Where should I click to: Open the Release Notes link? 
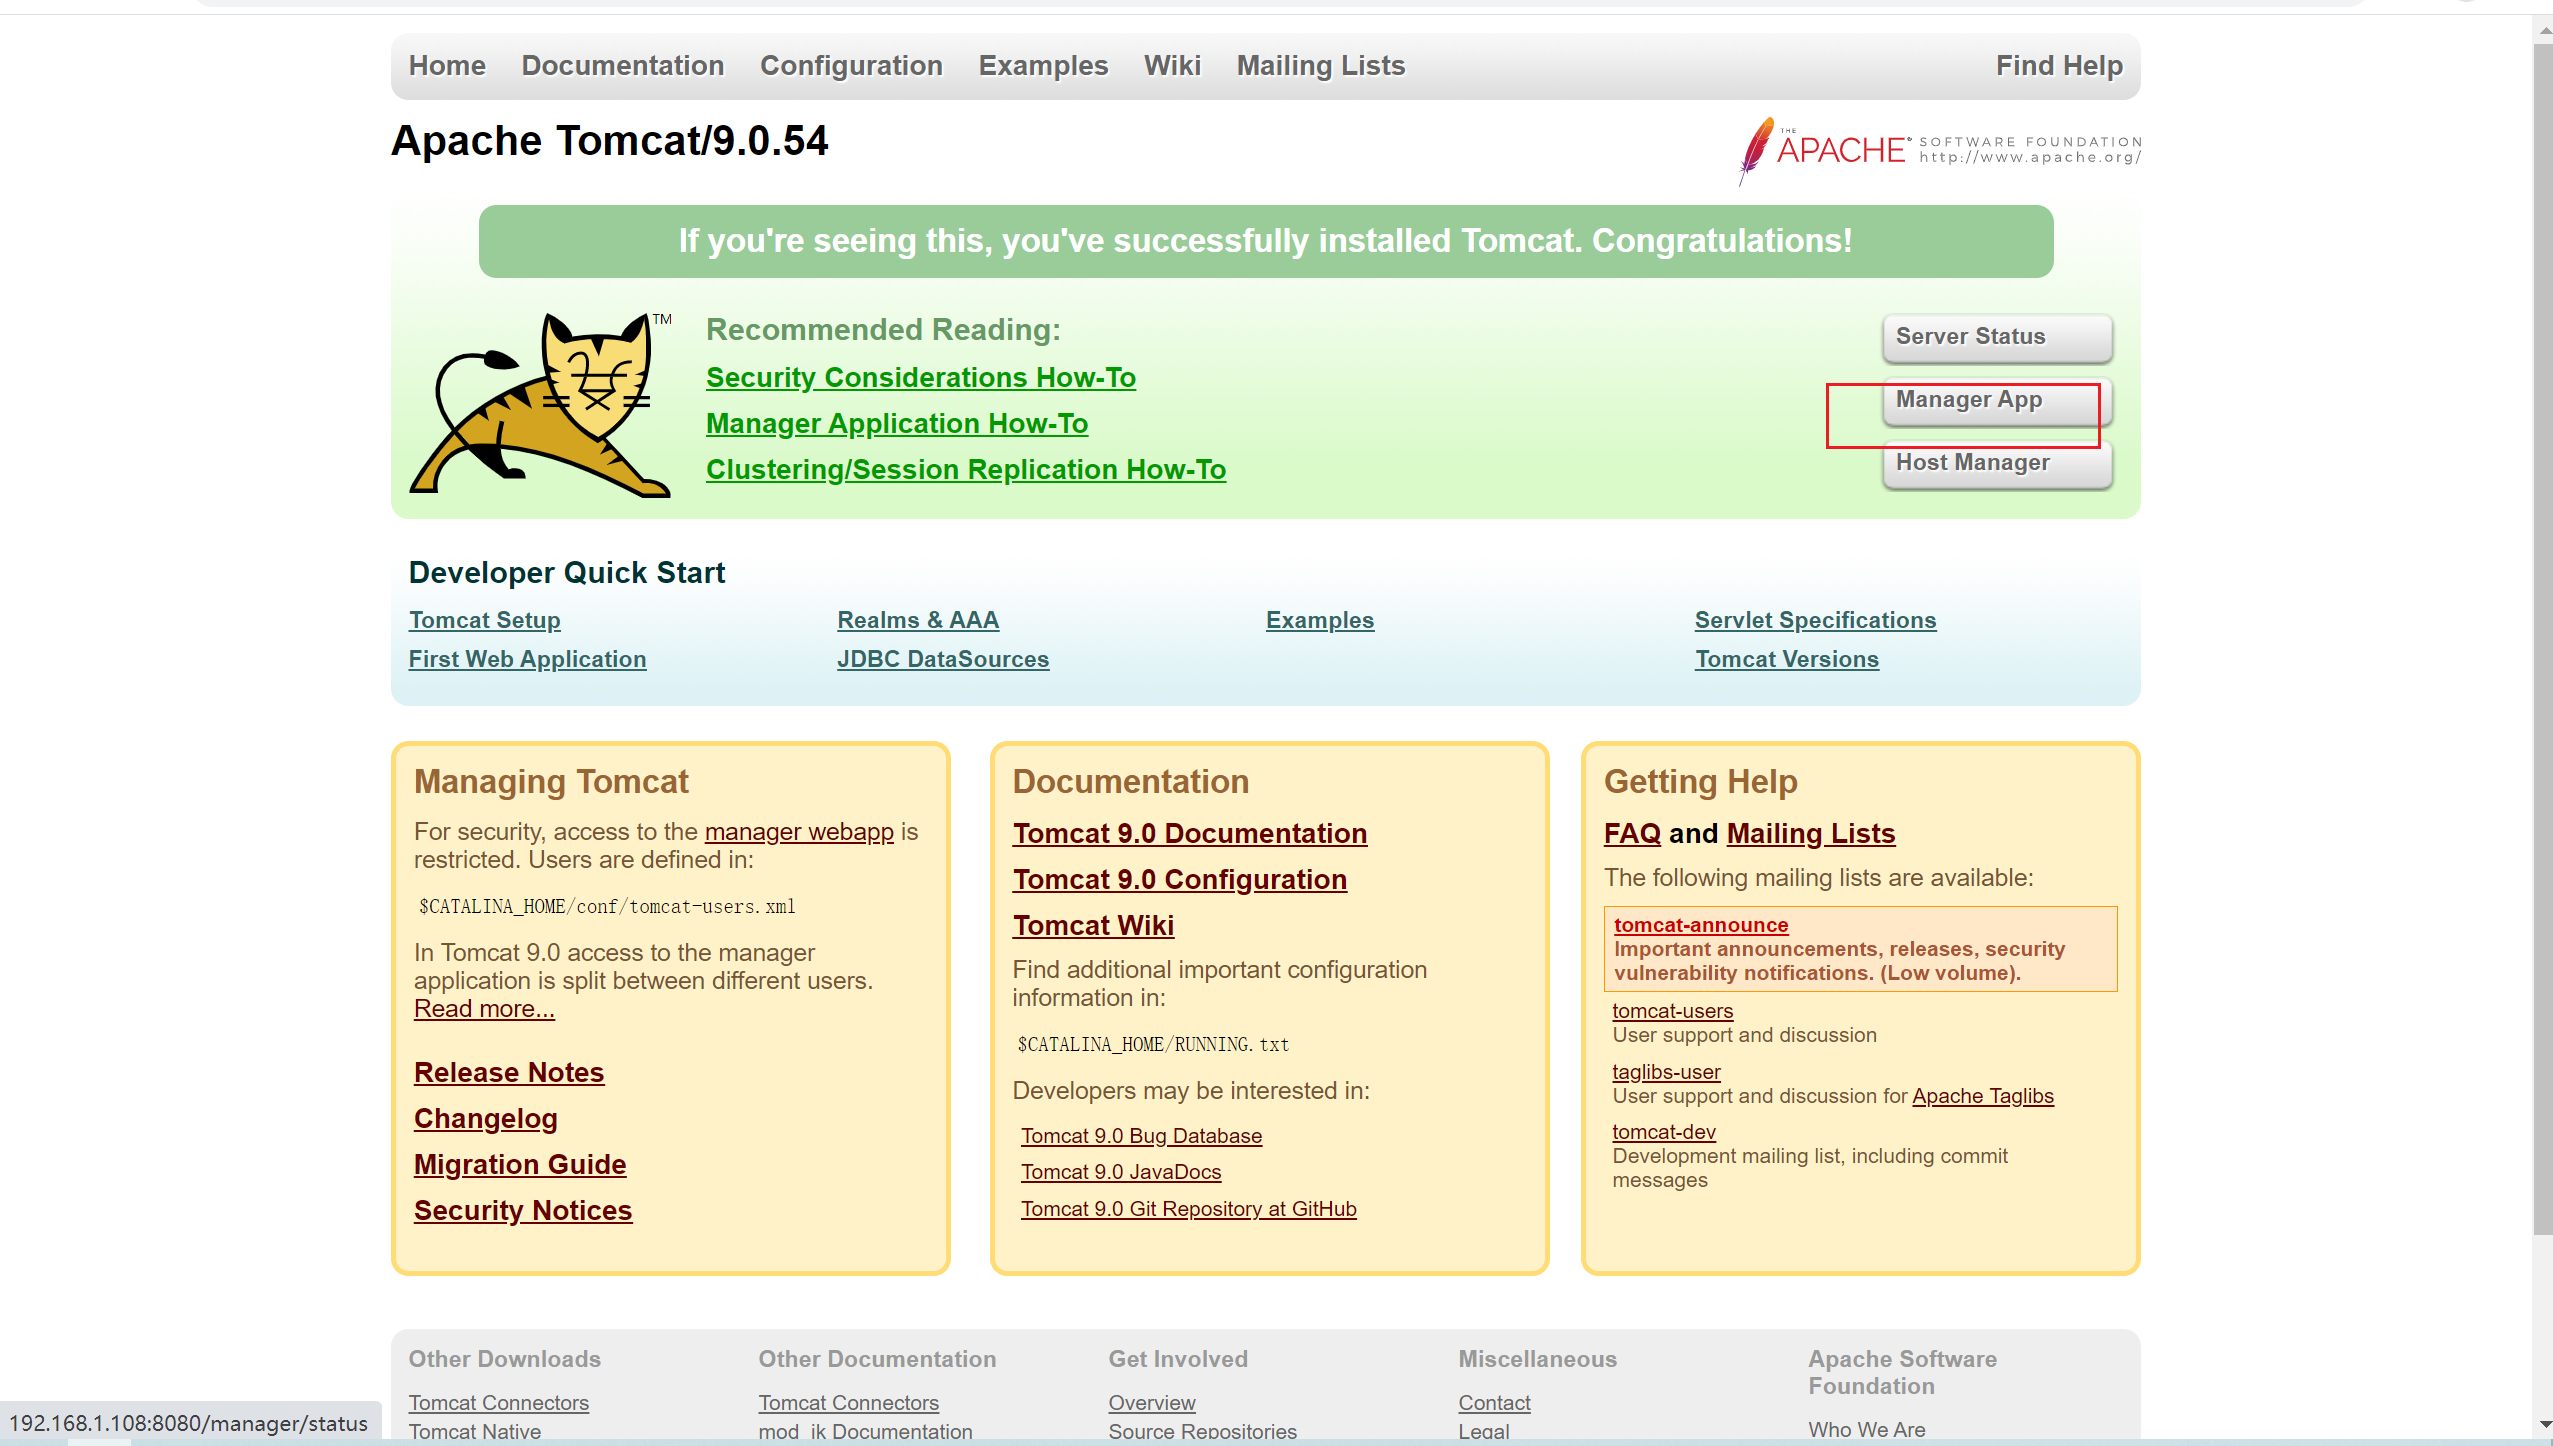pyautogui.click(x=508, y=1072)
